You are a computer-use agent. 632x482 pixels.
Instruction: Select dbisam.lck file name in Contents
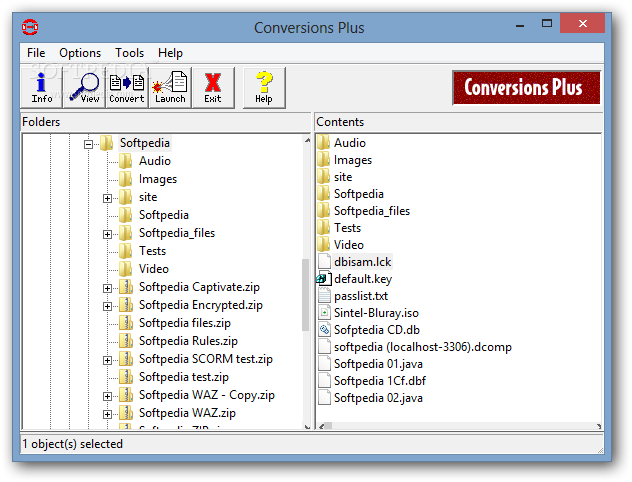(362, 262)
